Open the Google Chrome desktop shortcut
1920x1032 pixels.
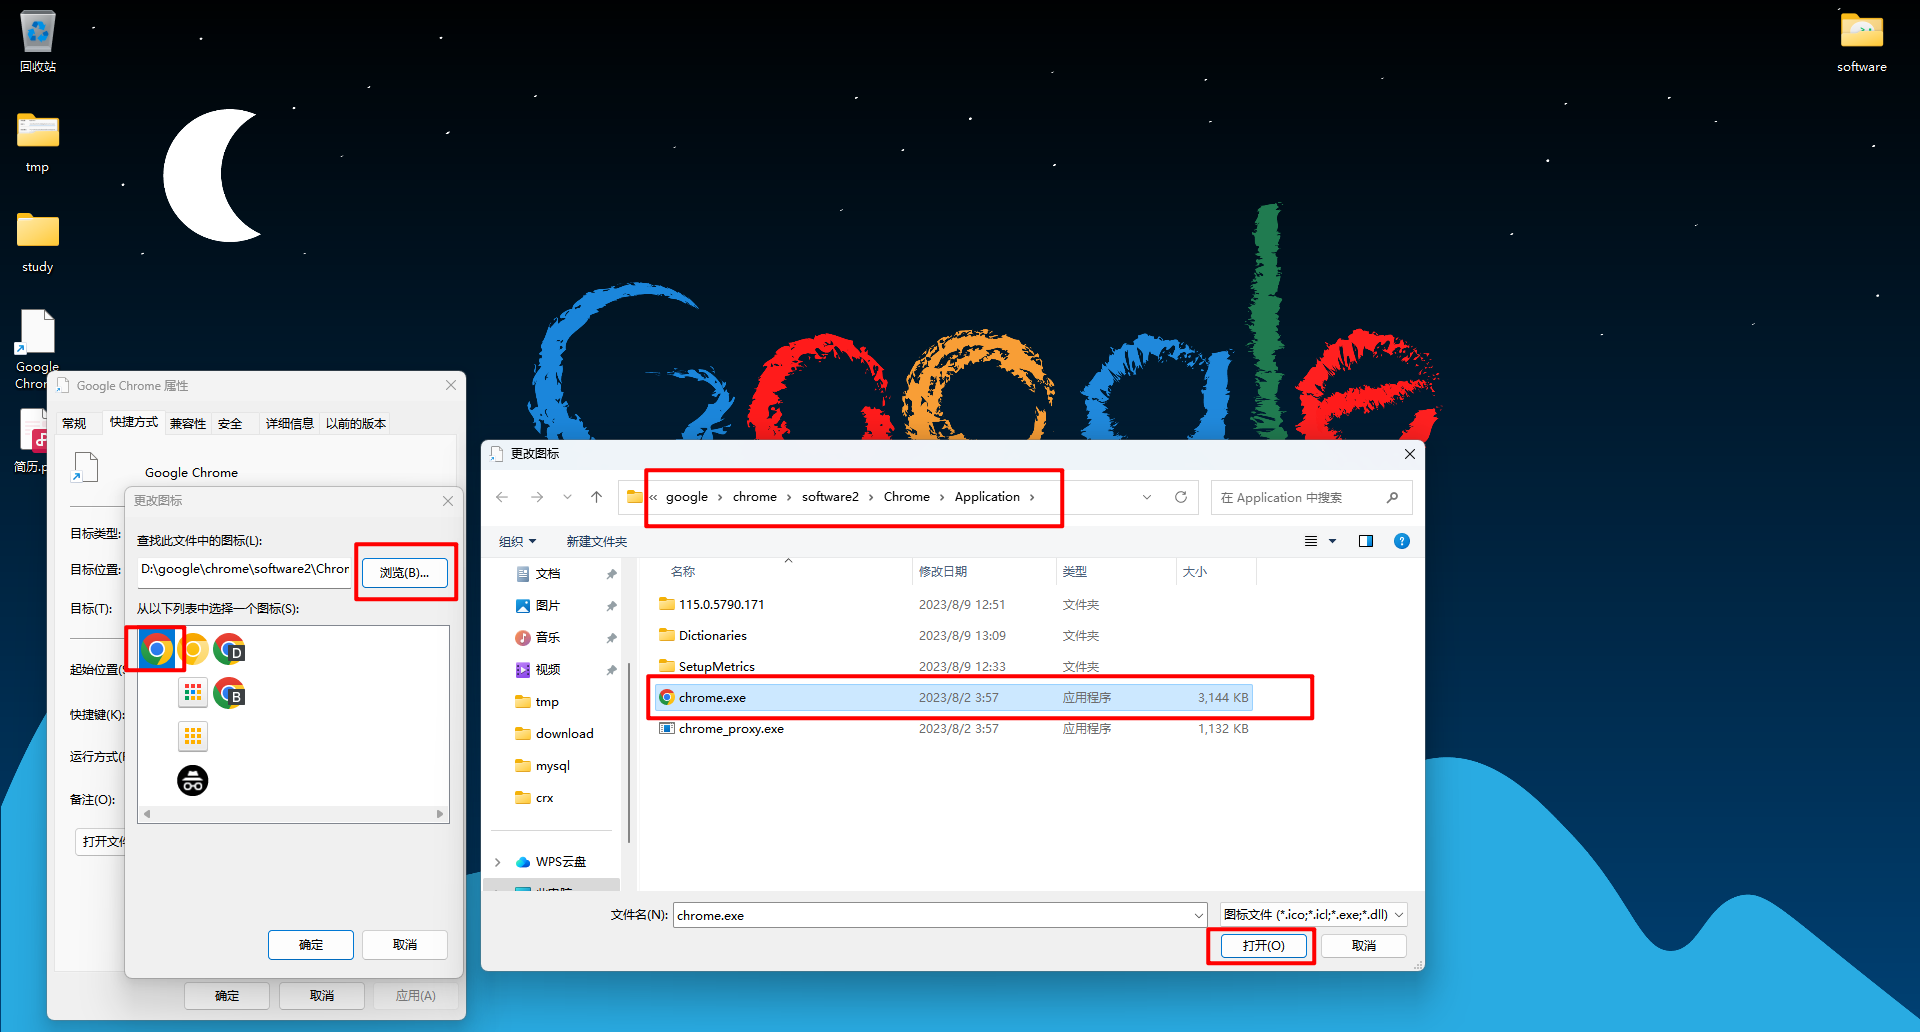click(x=36, y=348)
